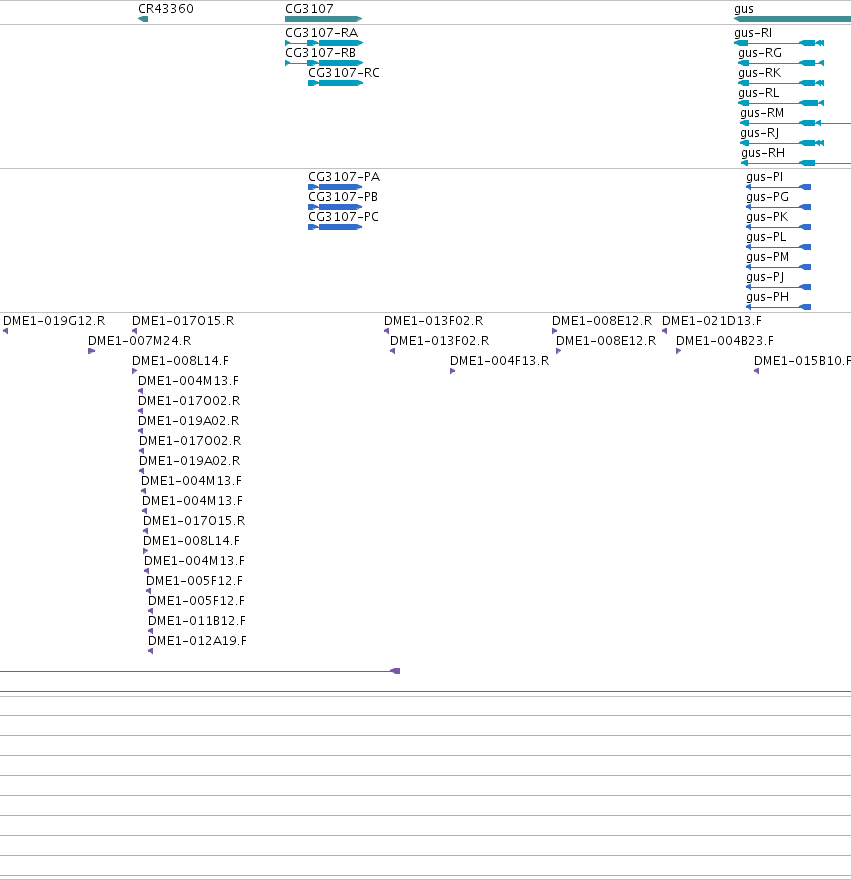Choose the gus-PK protein track item
851x880 pixels.
(x=778, y=227)
